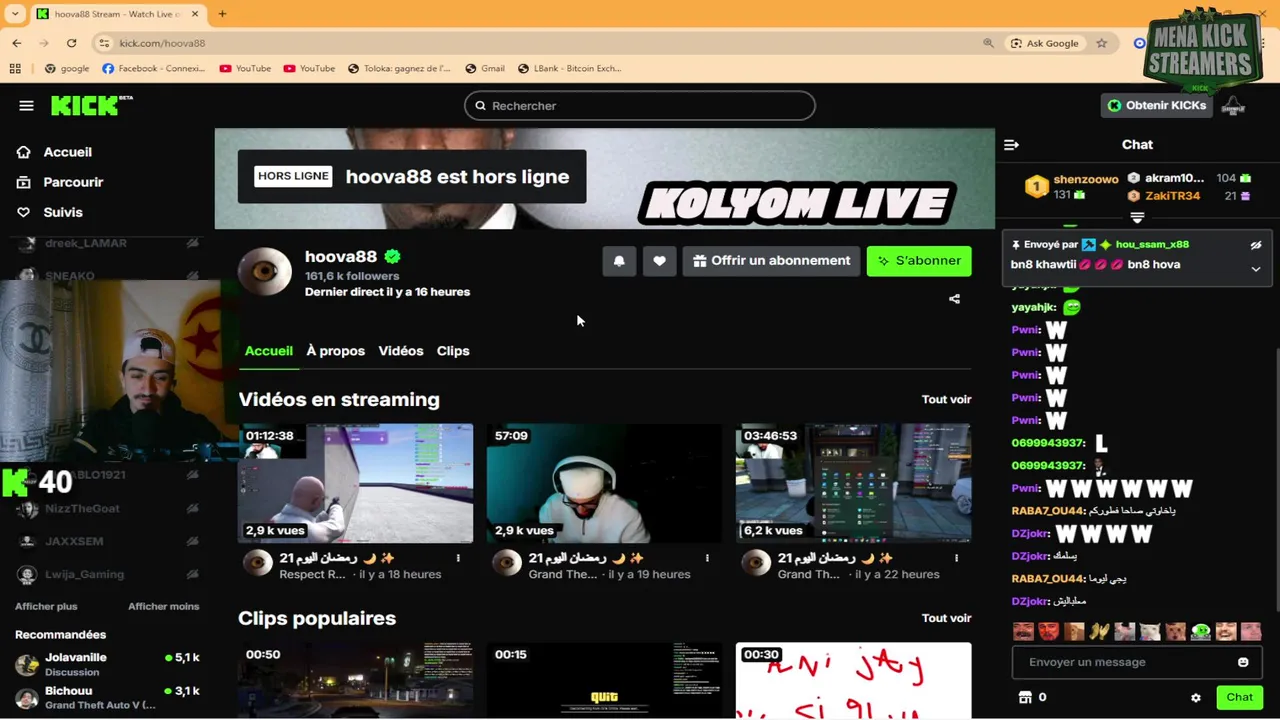This screenshot has width=1280, height=720.
Task: Click Afficher plus in sidebar
Action: coord(46,606)
